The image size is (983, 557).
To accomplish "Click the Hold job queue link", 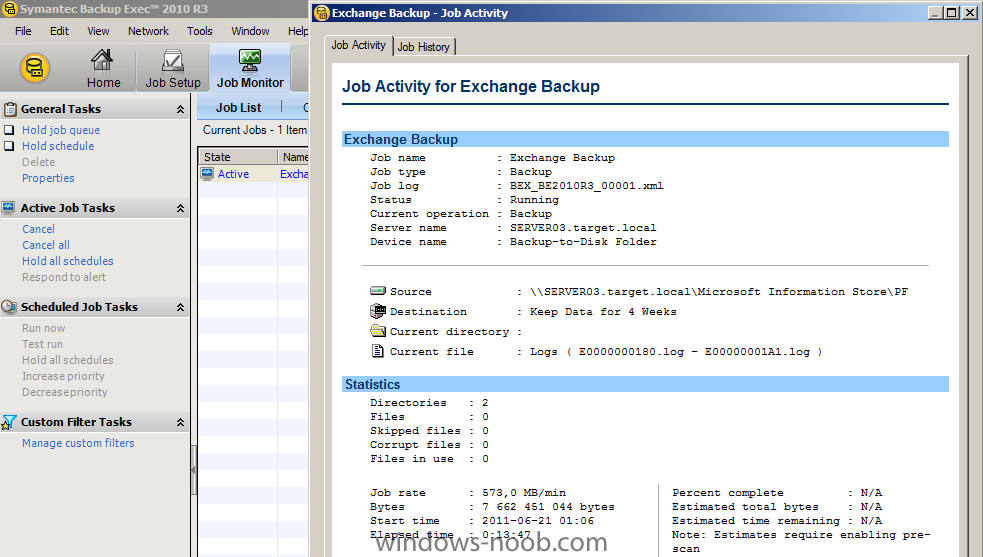I will coord(61,130).
